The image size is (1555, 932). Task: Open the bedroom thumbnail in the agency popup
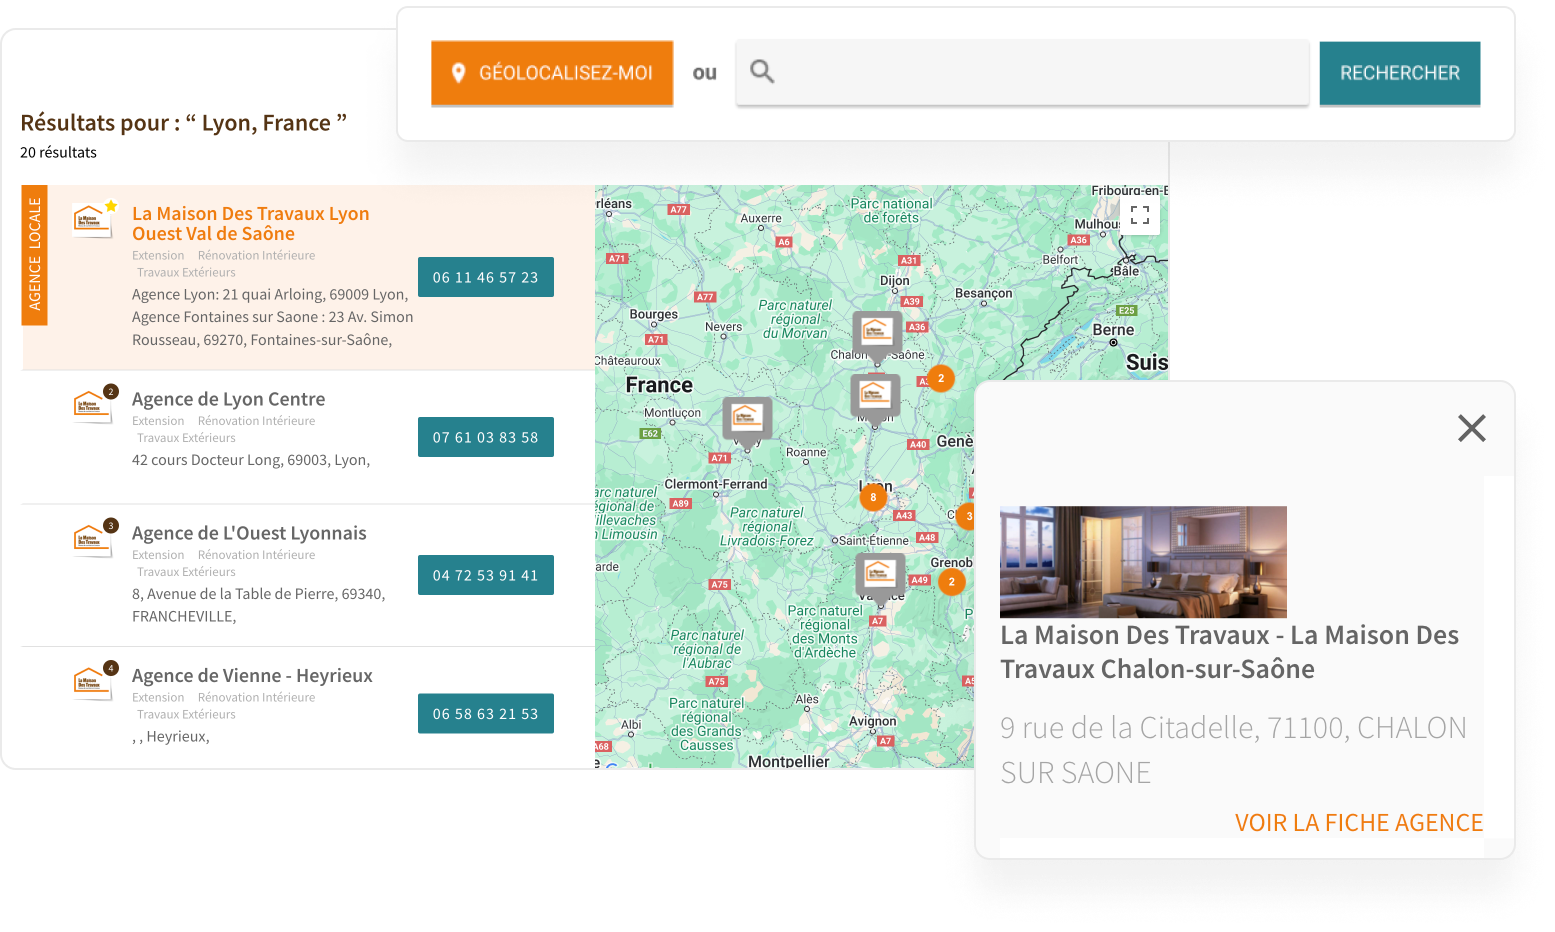(1143, 562)
